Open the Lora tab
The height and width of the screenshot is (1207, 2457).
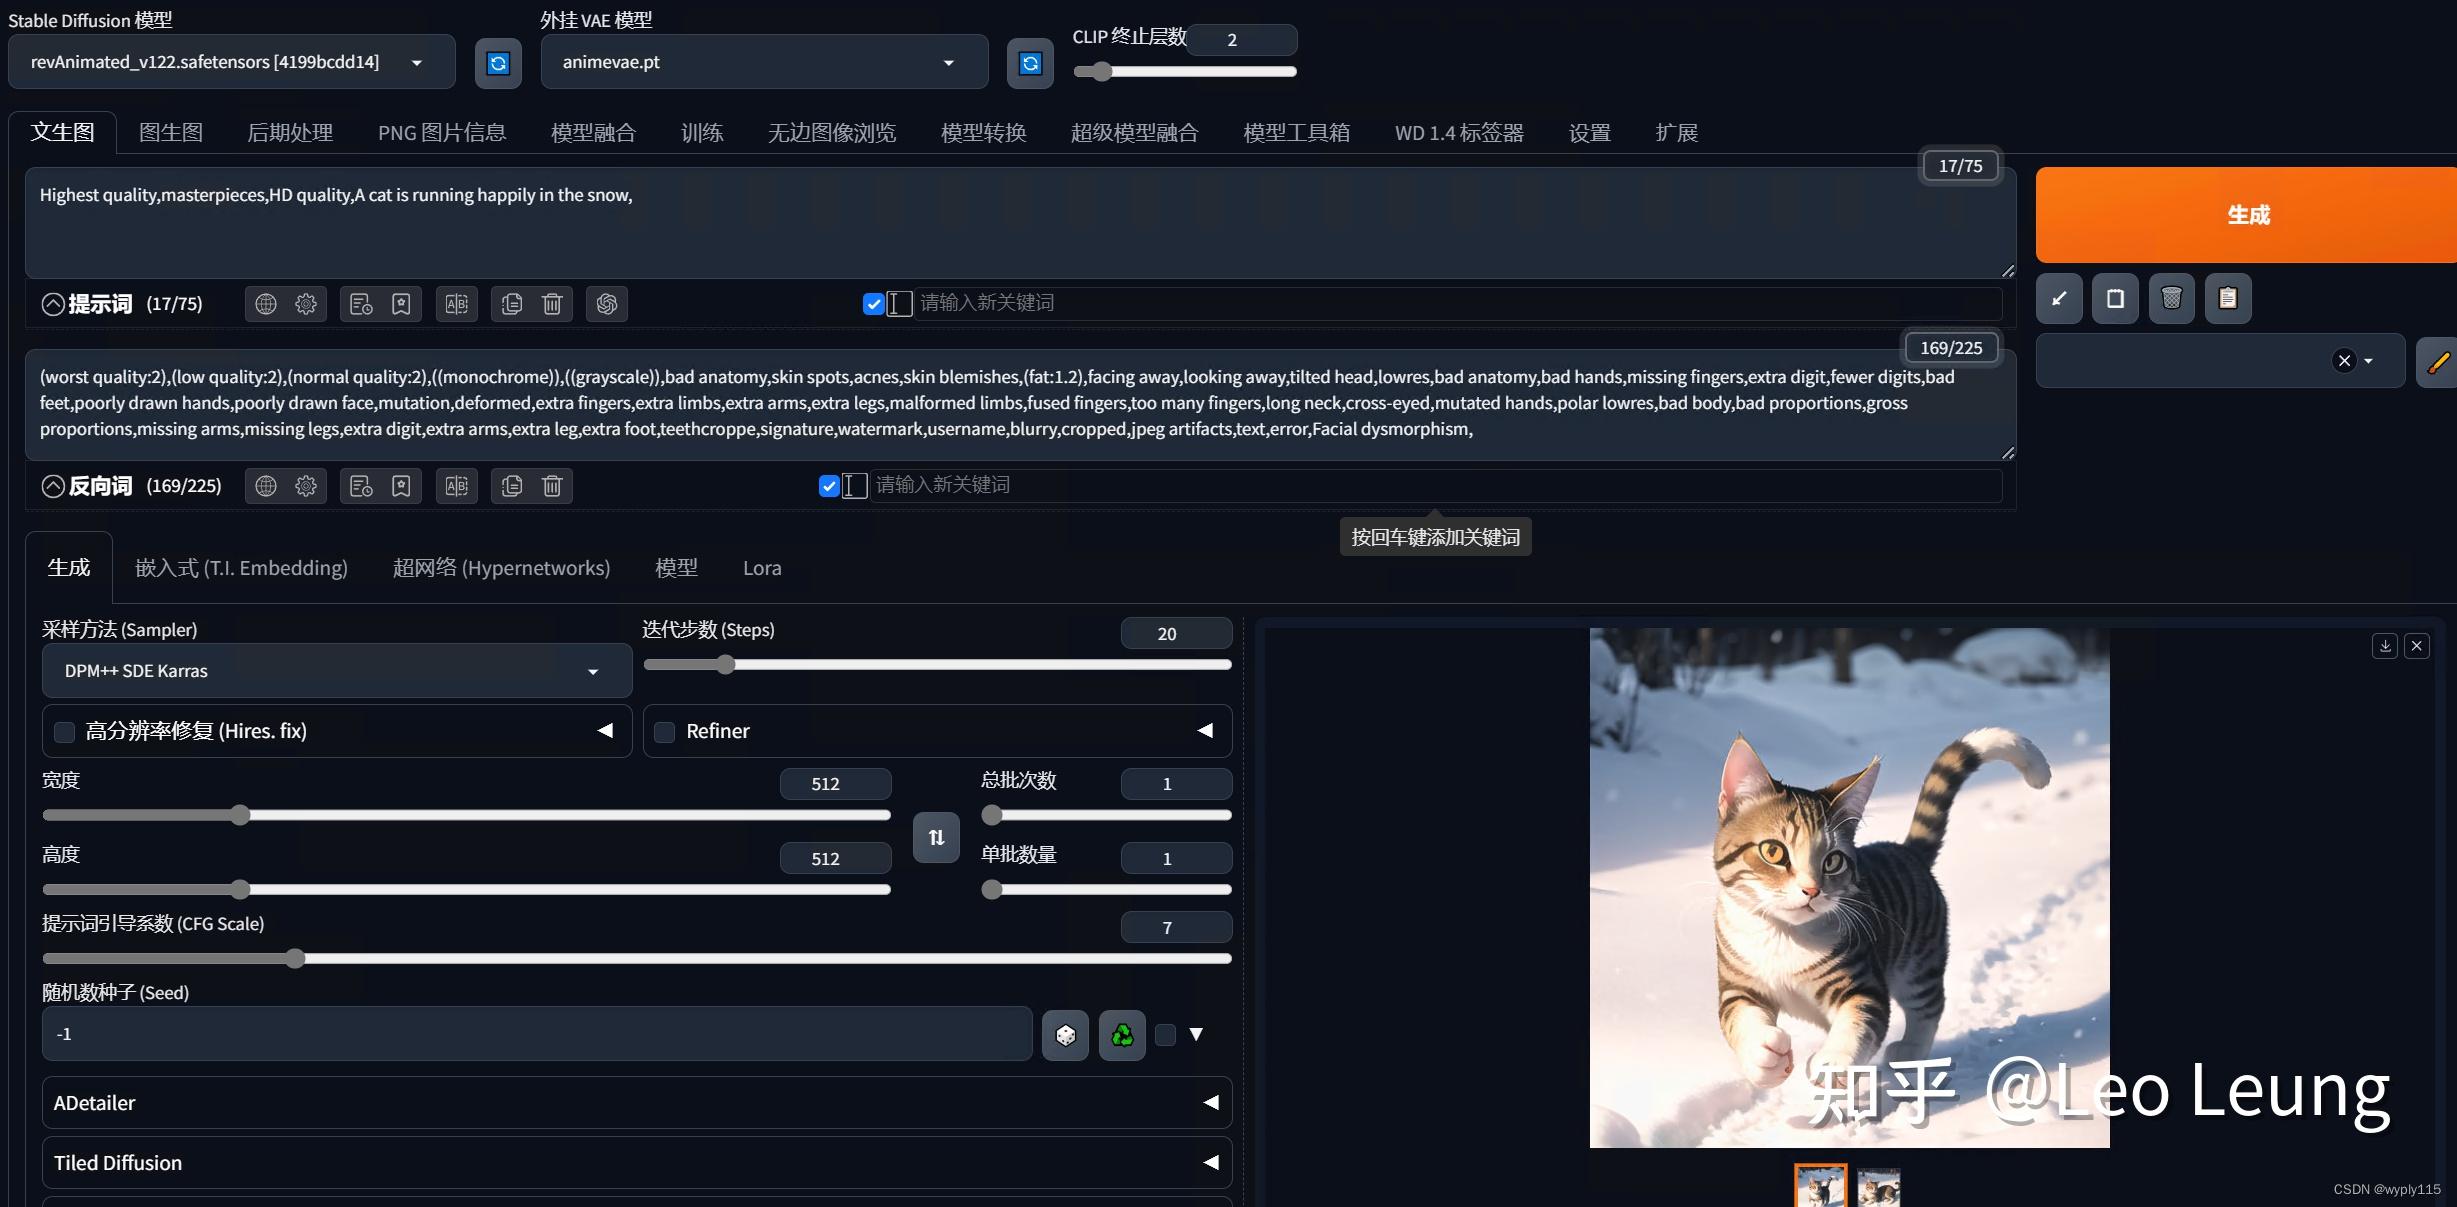pyautogui.click(x=762, y=568)
